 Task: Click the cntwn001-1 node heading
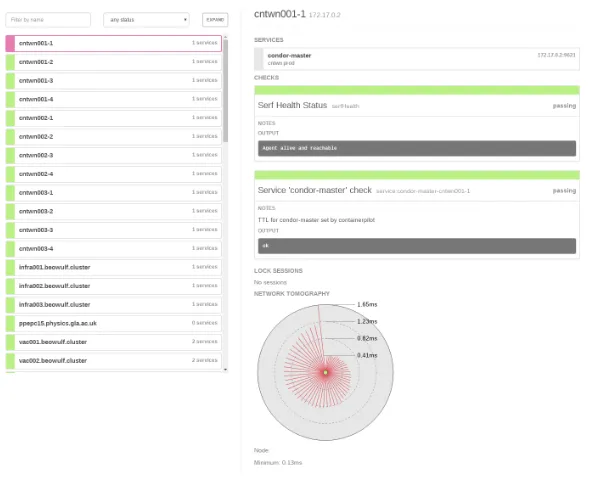click(280, 14)
